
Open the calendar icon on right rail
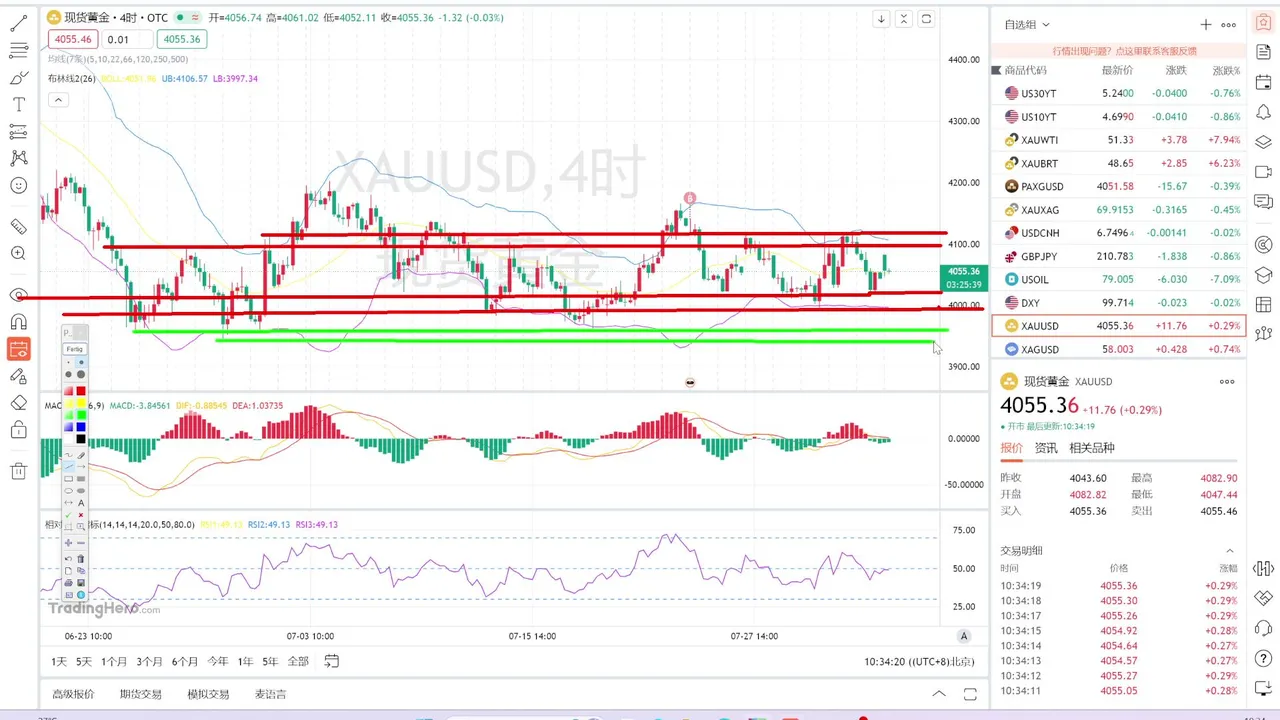(1263, 84)
